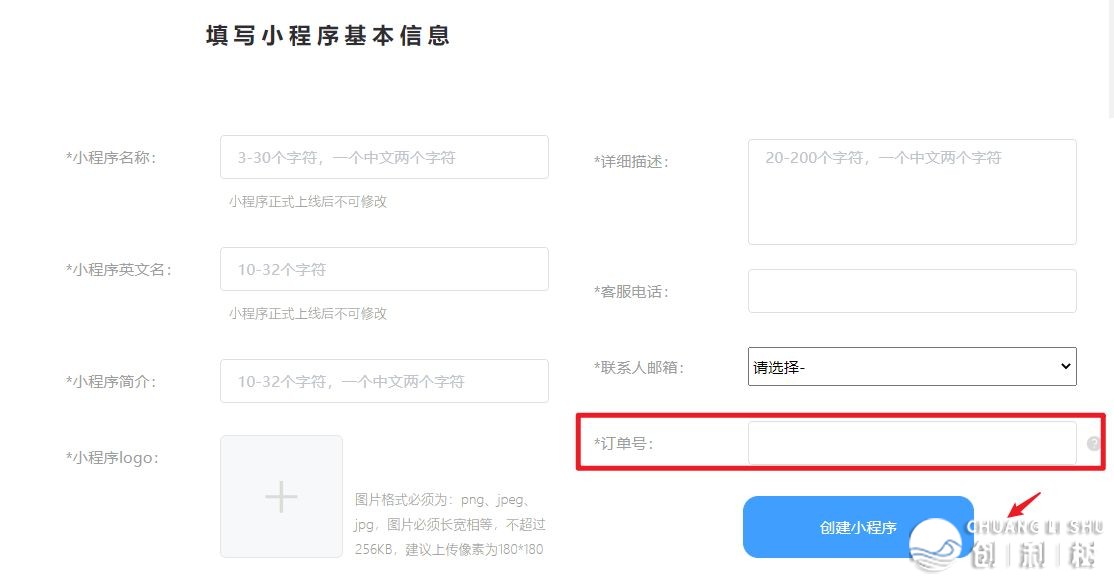Select the 小程序简介 input field
Image resolution: width=1114 pixels, height=580 pixels.
(384, 381)
